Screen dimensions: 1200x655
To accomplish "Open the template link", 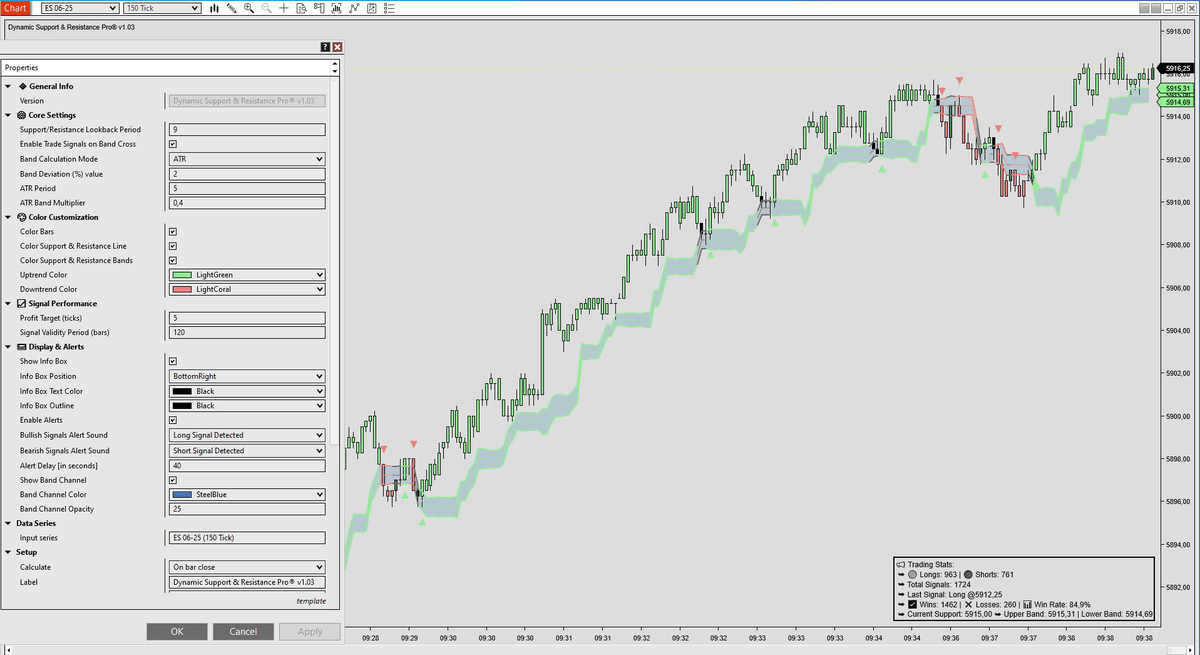I will click(311, 601).
